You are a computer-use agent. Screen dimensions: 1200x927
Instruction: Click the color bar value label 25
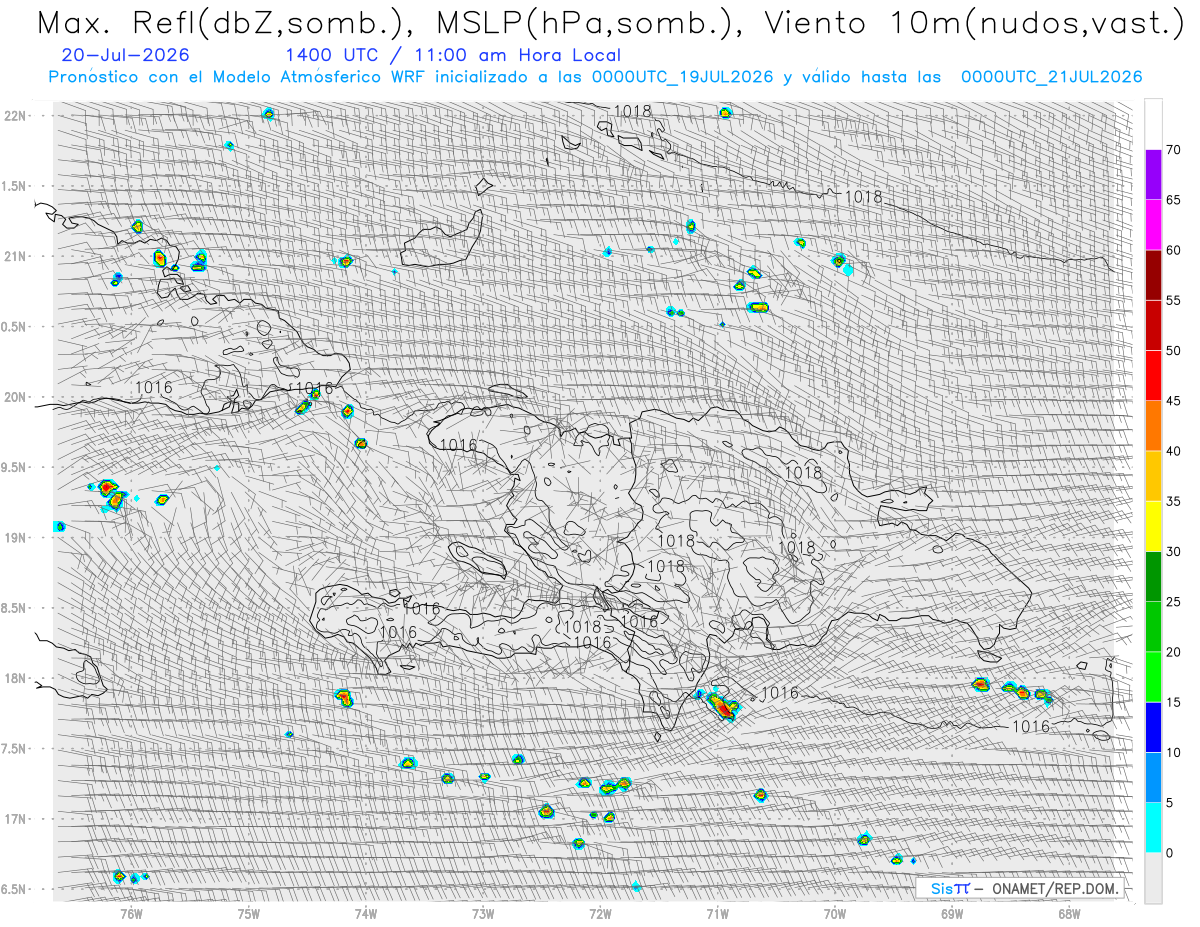click(x=1173, y=601)
